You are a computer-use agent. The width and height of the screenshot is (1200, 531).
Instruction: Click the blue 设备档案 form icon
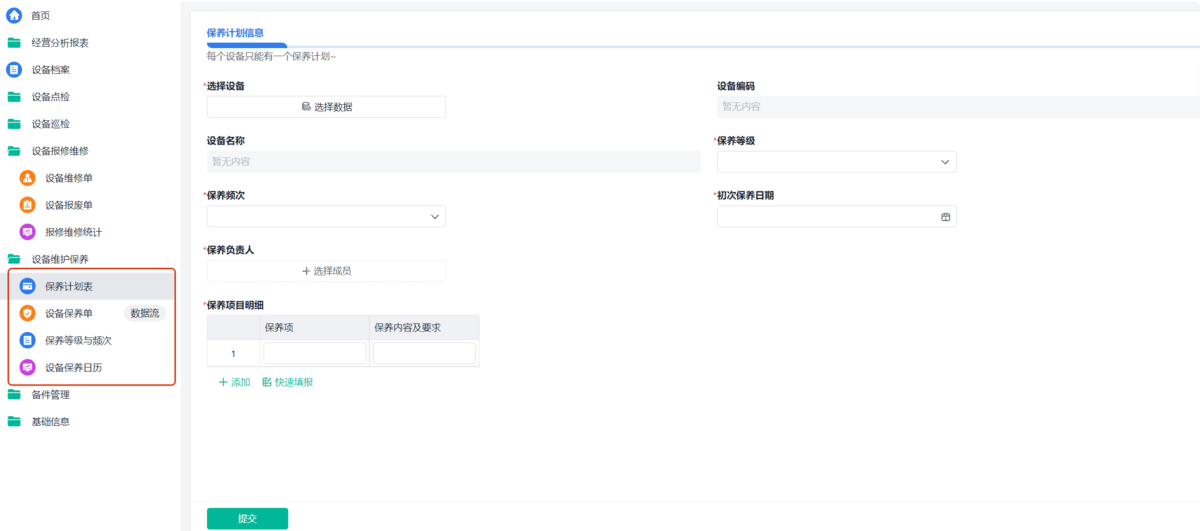coord(14,70)
